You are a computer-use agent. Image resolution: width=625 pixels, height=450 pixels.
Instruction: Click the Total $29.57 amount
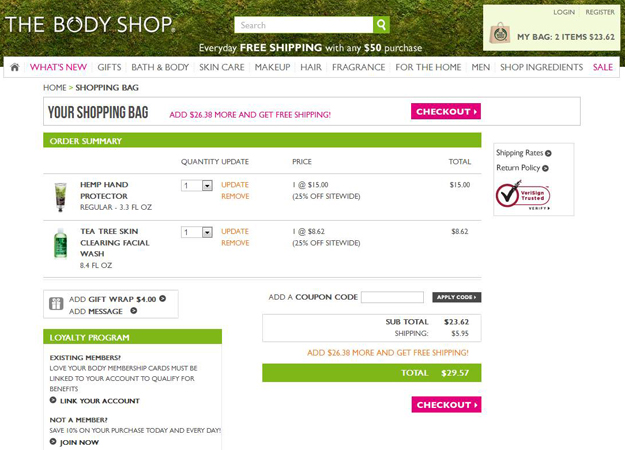coord(455,373)
